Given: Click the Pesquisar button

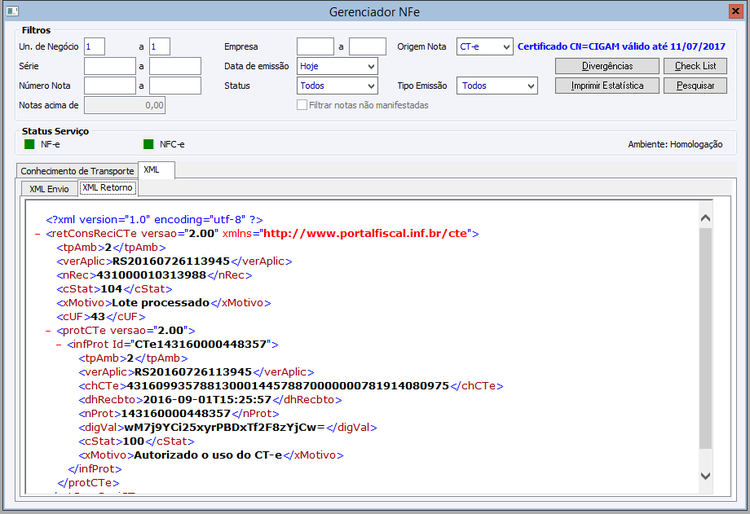Looking at the screenshot, I should (695, 86).
